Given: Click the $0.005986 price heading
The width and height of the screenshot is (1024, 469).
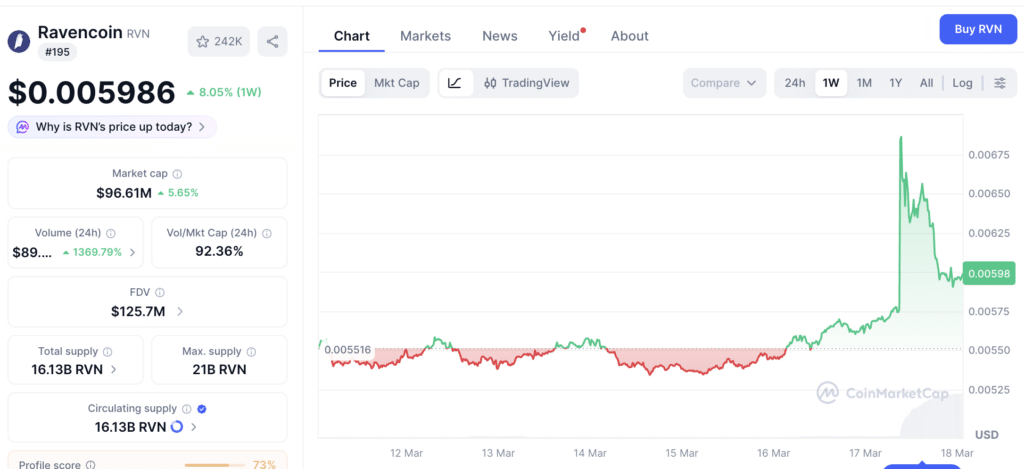Looking at the screenshot, I should 91,92.
